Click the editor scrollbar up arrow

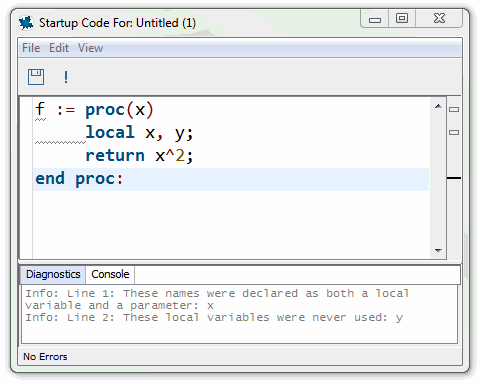(x=438, y=106)
